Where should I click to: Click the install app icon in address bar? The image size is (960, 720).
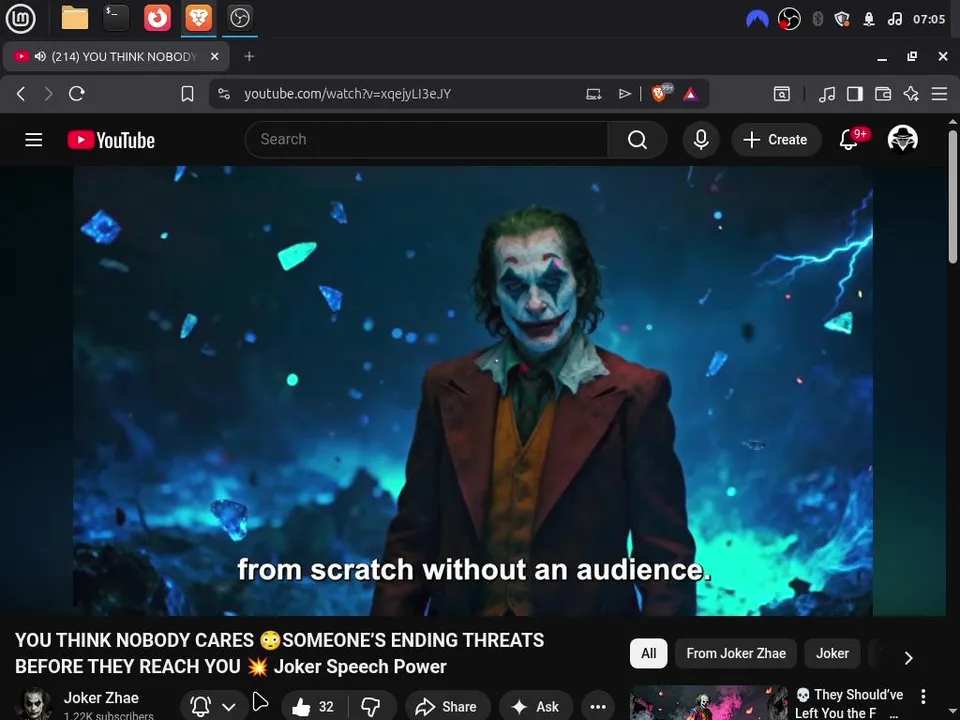click(593, 94)
